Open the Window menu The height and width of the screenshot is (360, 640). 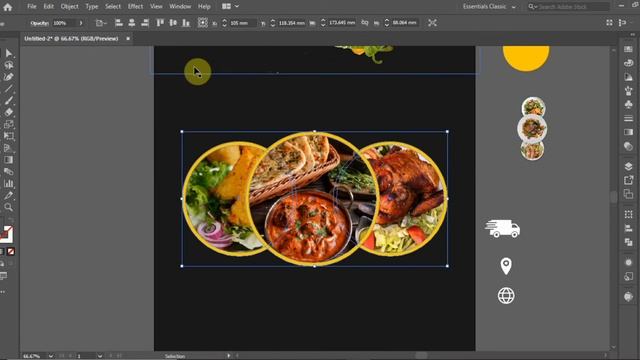tap(180, 7)
